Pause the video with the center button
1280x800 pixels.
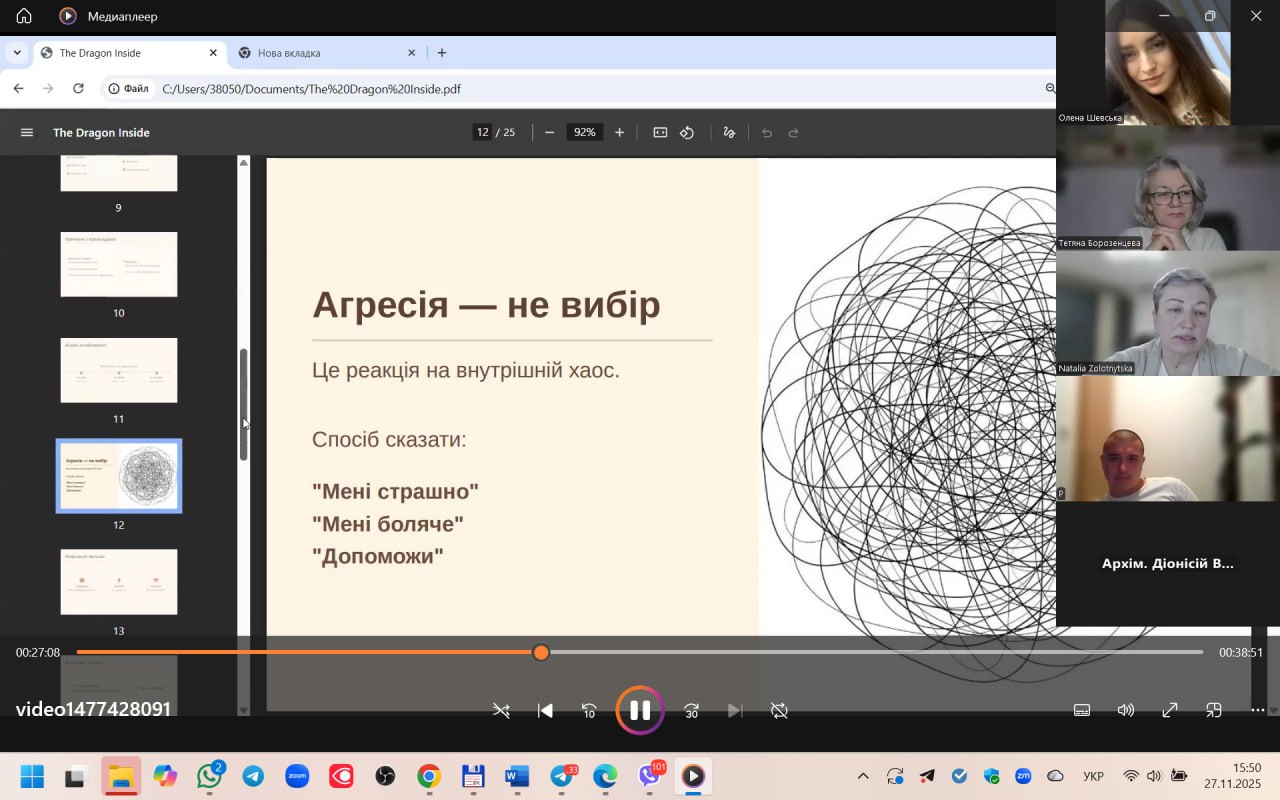640,710
